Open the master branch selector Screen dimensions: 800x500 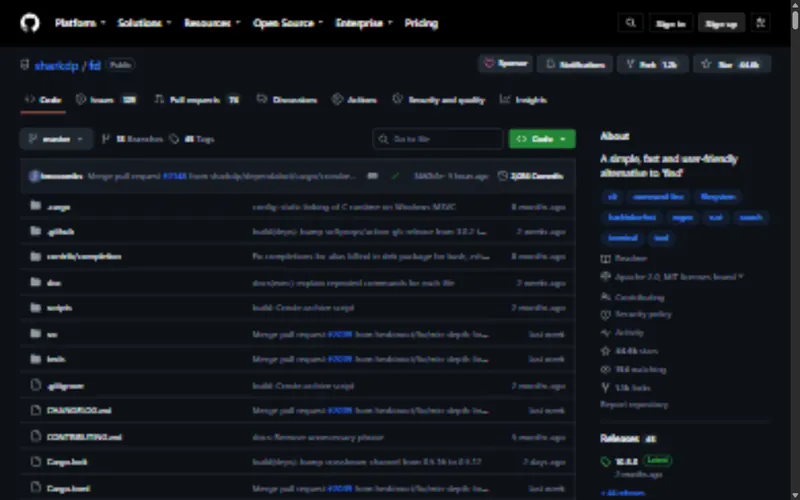tap(56, 139)
